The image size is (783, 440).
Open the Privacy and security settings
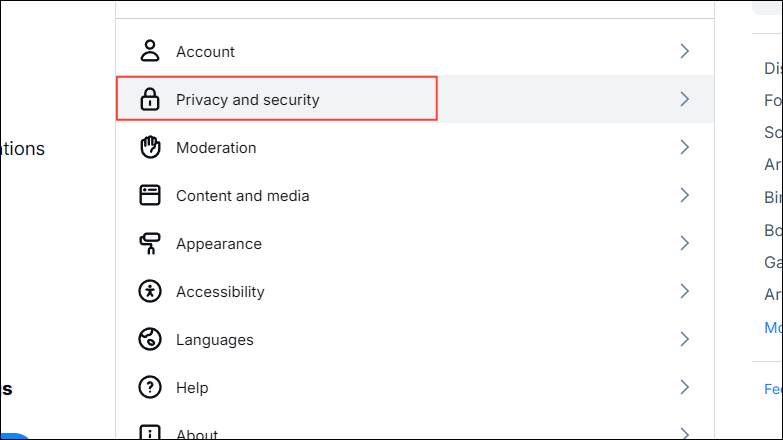coord(247,100)
